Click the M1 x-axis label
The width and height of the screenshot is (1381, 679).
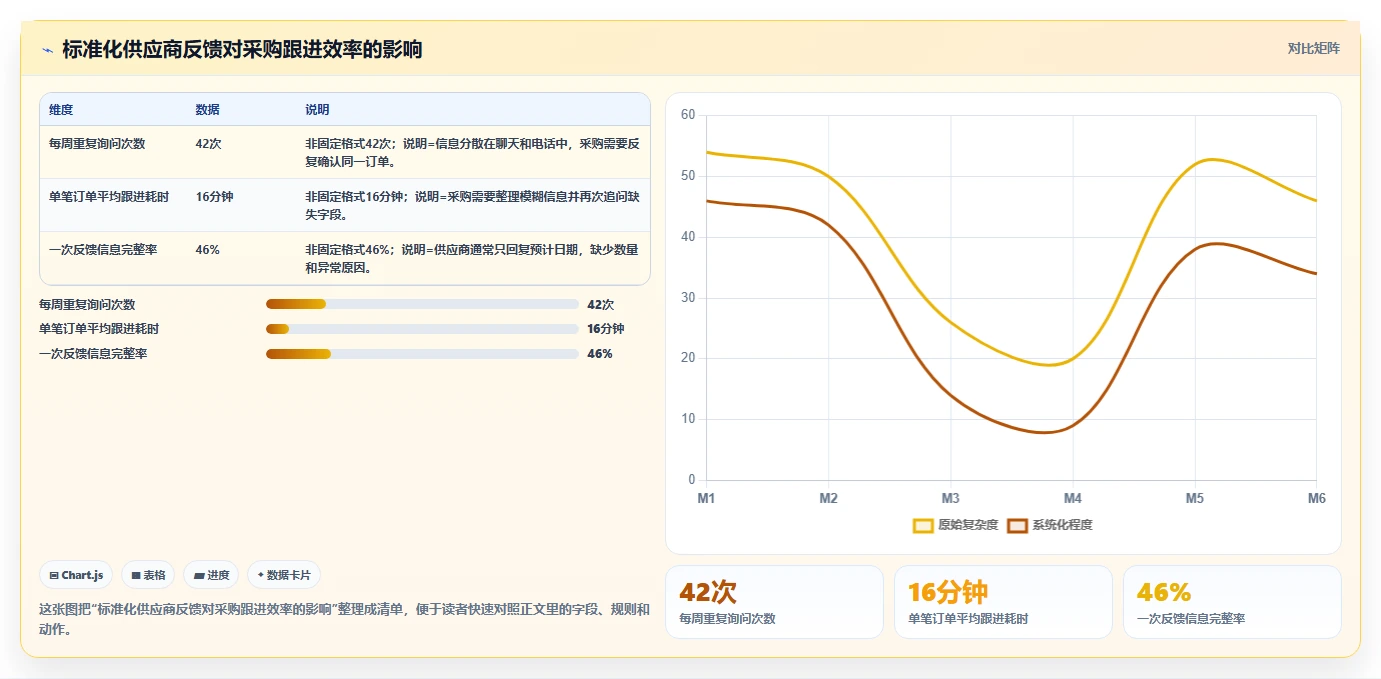pos(706,498)
